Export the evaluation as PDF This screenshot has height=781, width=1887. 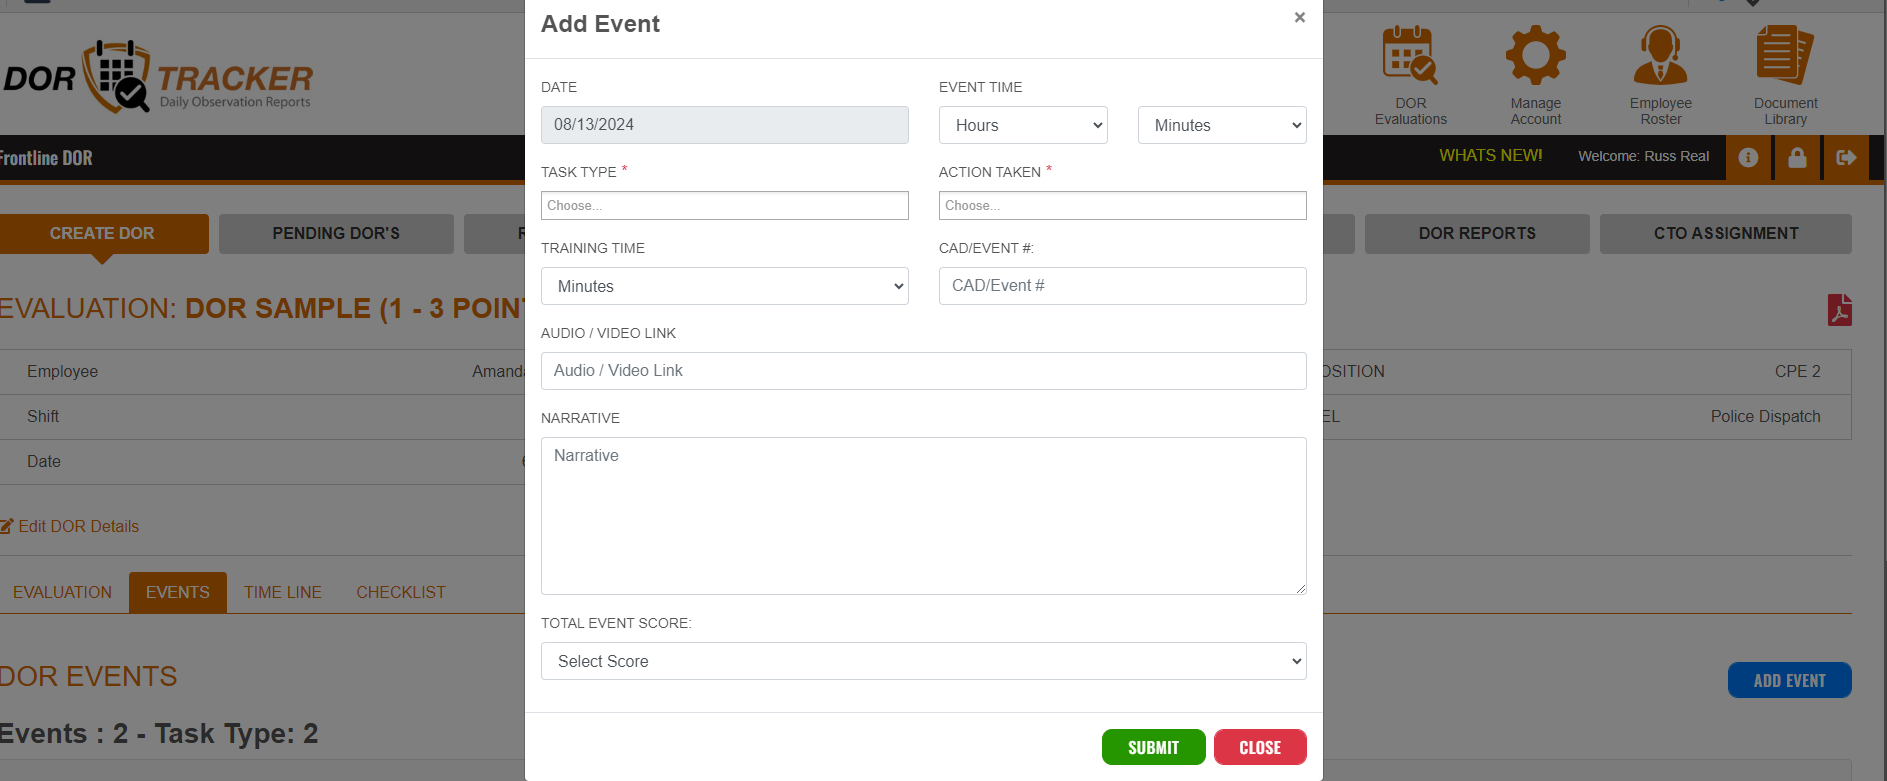click(1841, 309)
